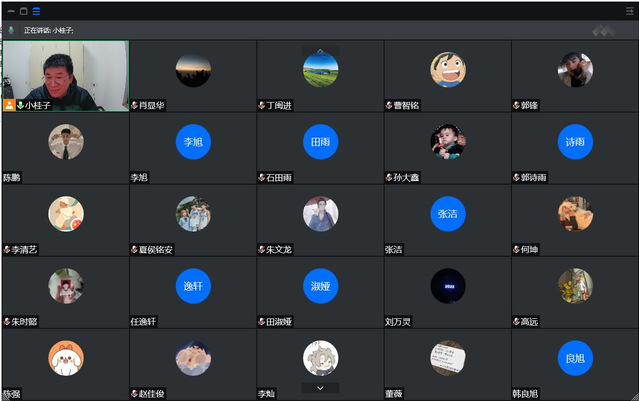Screen dimensions: 639x401
Task: Click the blue 良旭 avatar circle
Action: point(574,358)
